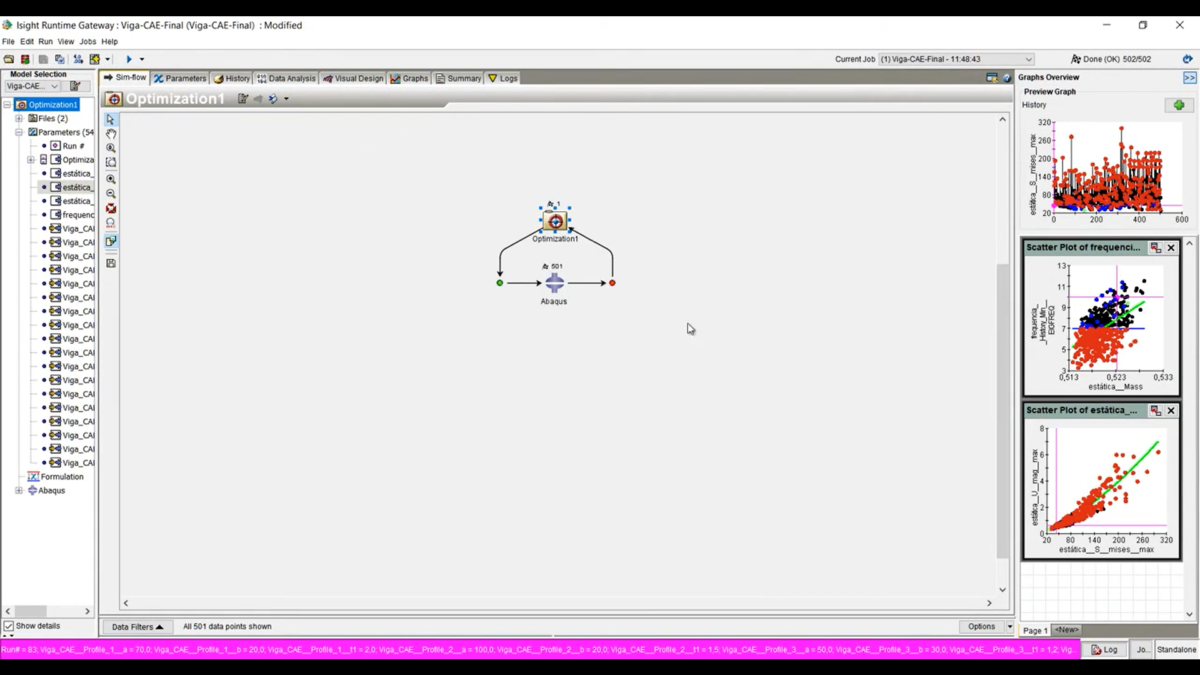Open the Edit menu
Screen dimensions: 1200x675
tap(27, 42)
